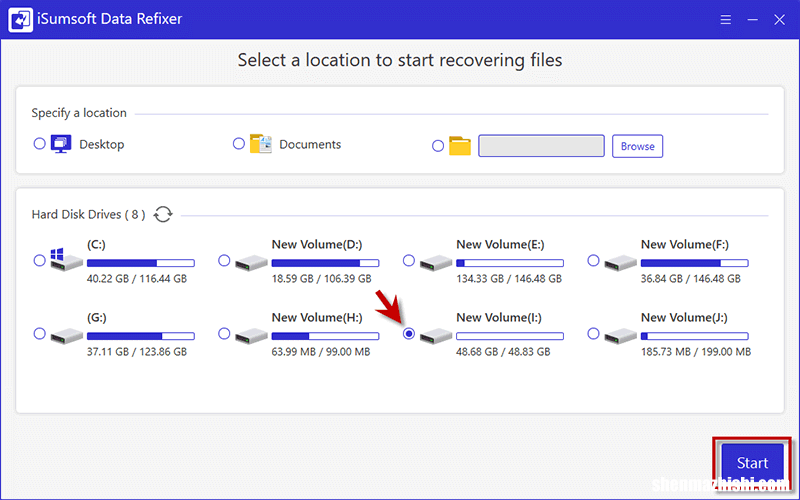Select the New Volume(J:) radio button

pos(593,334)
